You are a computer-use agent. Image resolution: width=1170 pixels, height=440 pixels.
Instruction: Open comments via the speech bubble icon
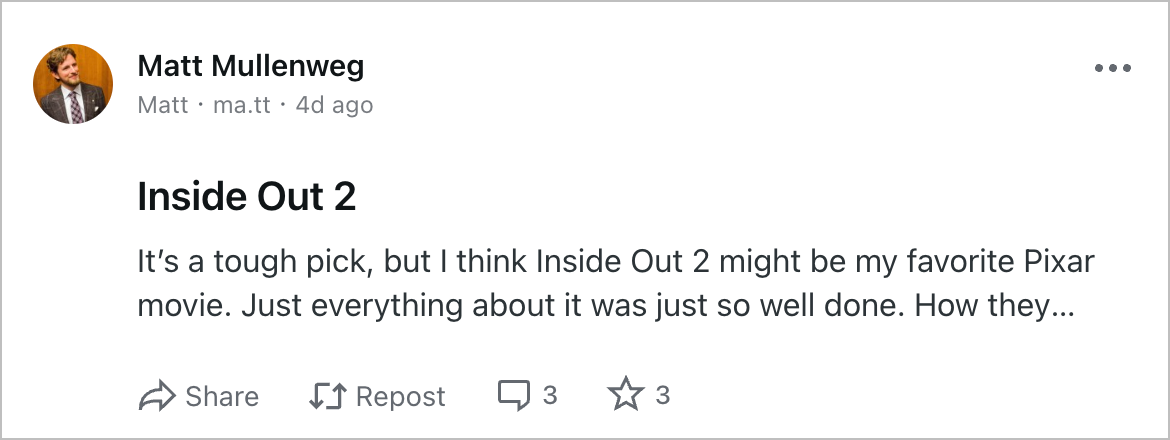514,396
